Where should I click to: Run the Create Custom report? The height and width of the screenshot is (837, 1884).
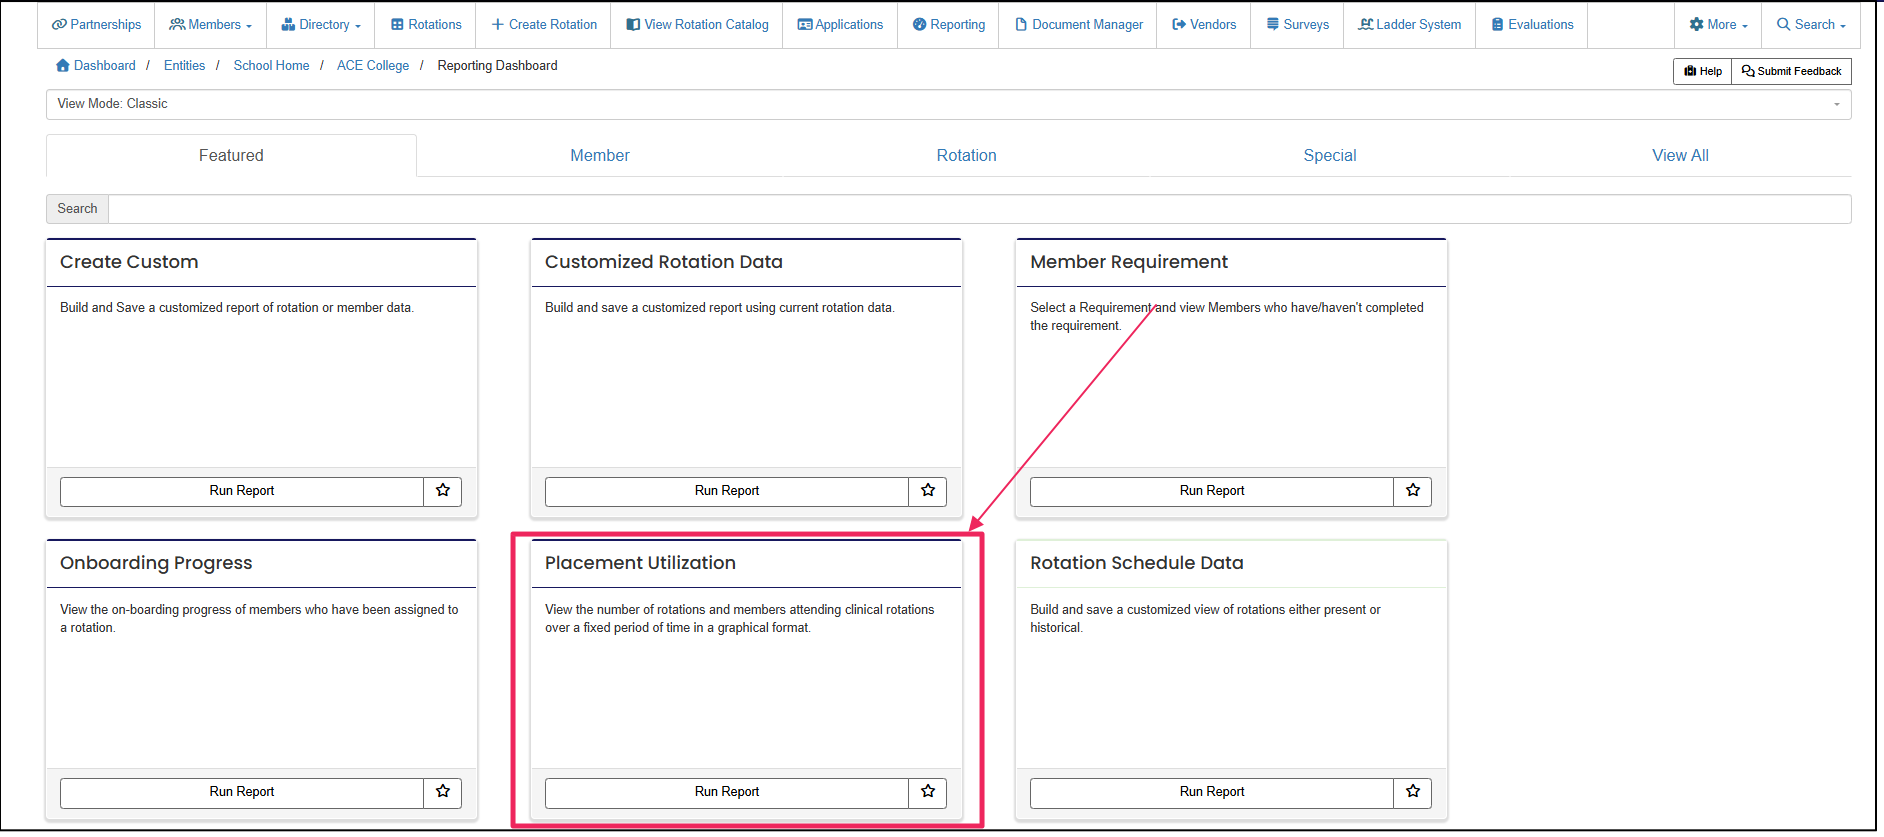(x=242, y=491)
